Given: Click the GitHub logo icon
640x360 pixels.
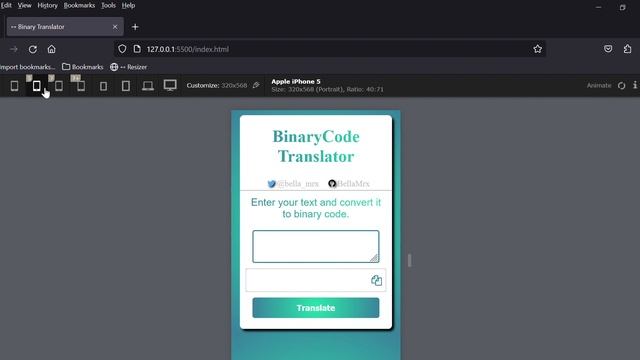Looking at the screenshot, I should (332, 184).
